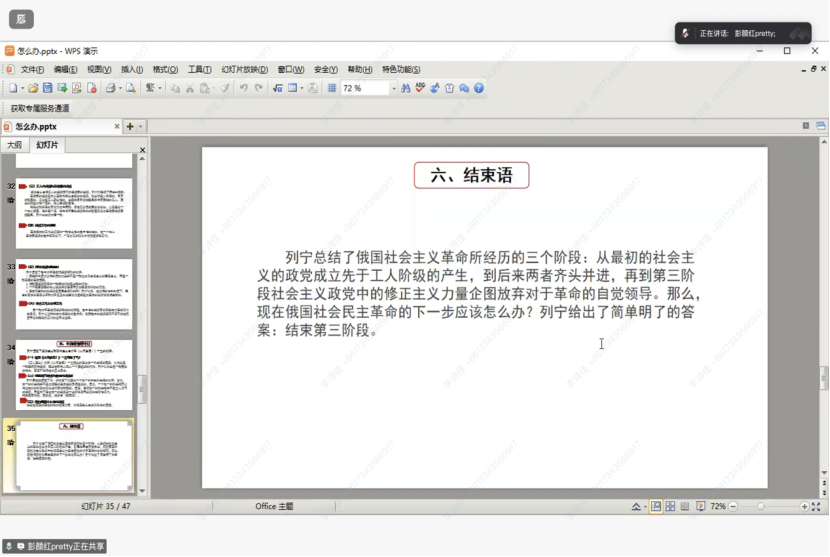Click the zoom slider handle in status bar
Screen dimensions: 830x557
[761, 507]
